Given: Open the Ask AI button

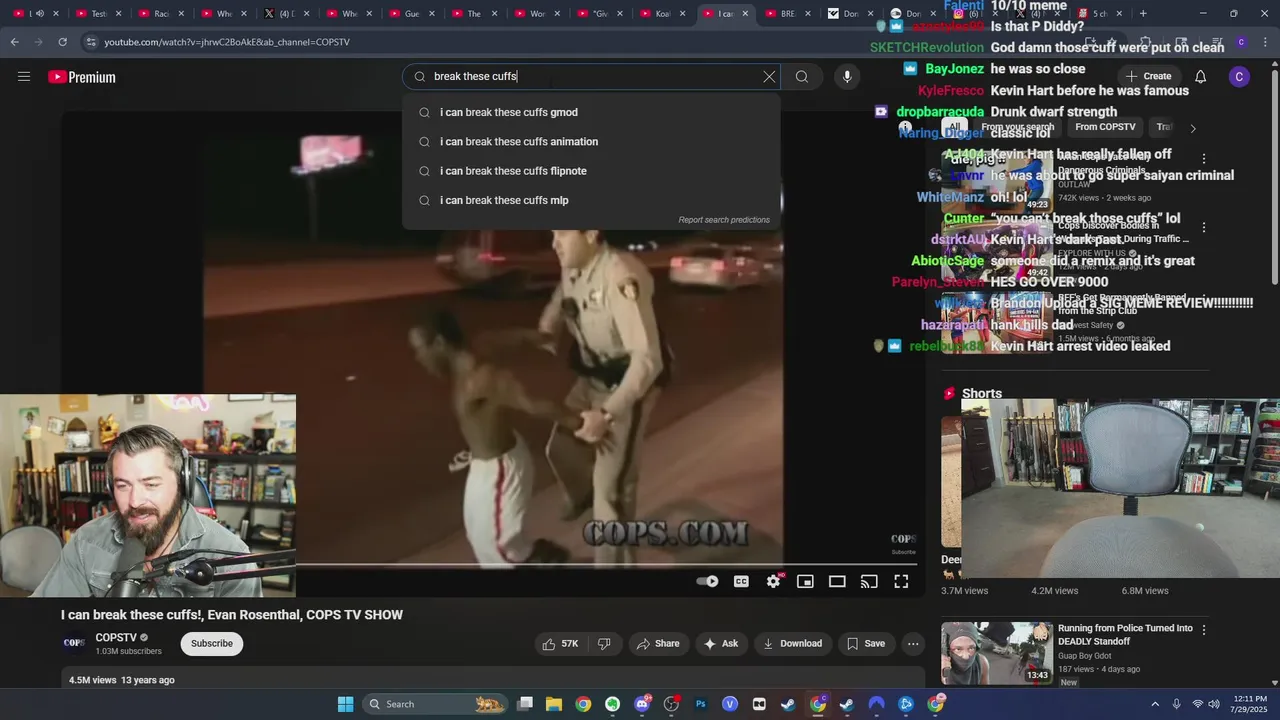Looking at the screenshot, I should point(722,643).
